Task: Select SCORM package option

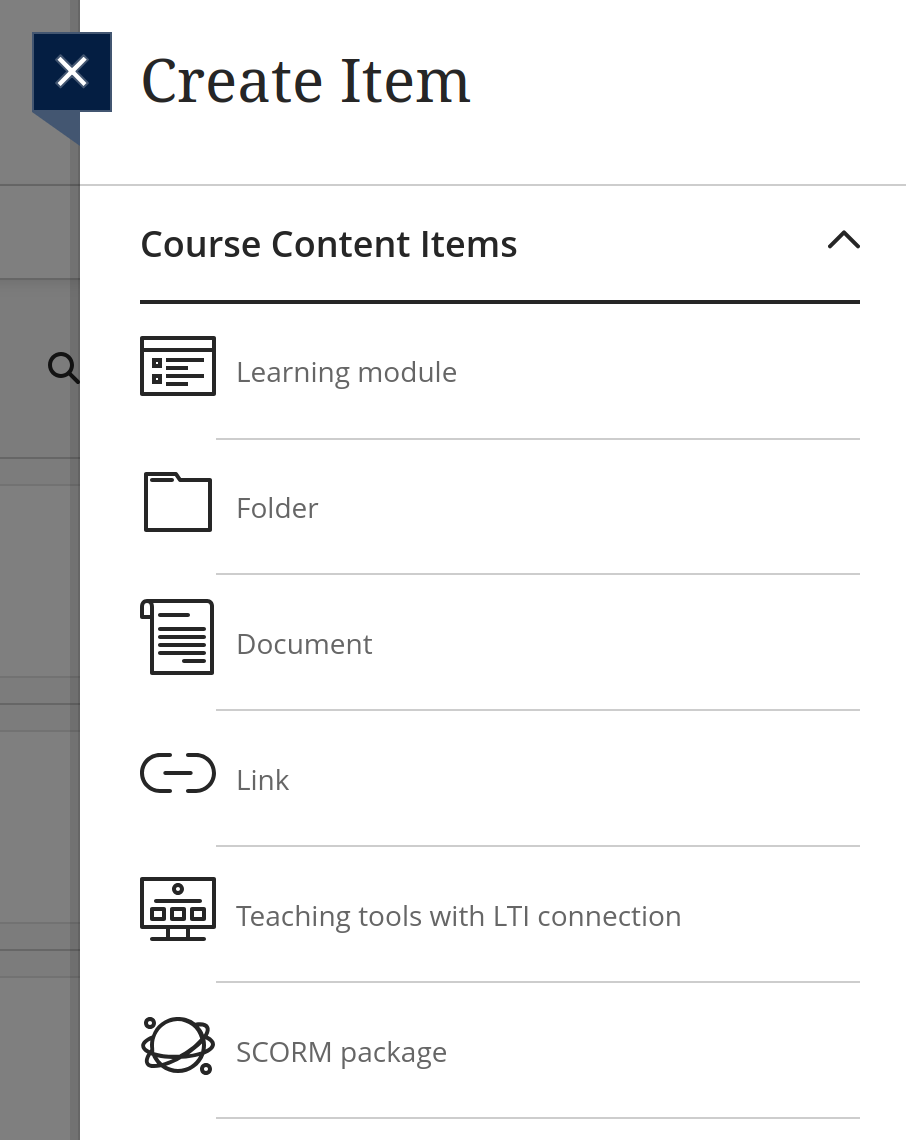Action: point(341,1051)
